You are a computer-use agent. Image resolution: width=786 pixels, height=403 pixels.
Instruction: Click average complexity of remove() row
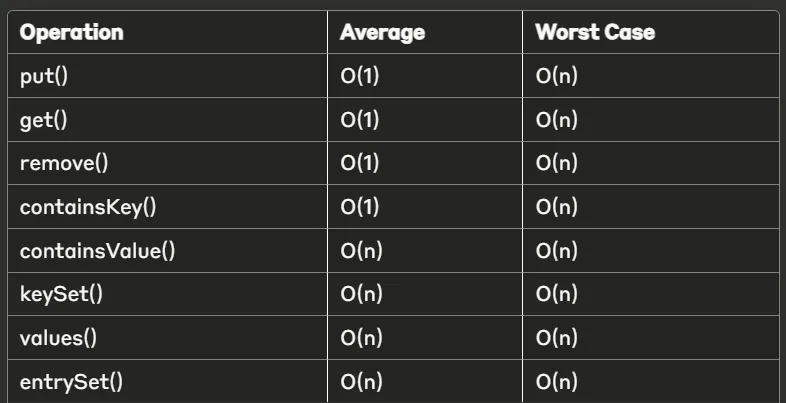coord(360,163)
